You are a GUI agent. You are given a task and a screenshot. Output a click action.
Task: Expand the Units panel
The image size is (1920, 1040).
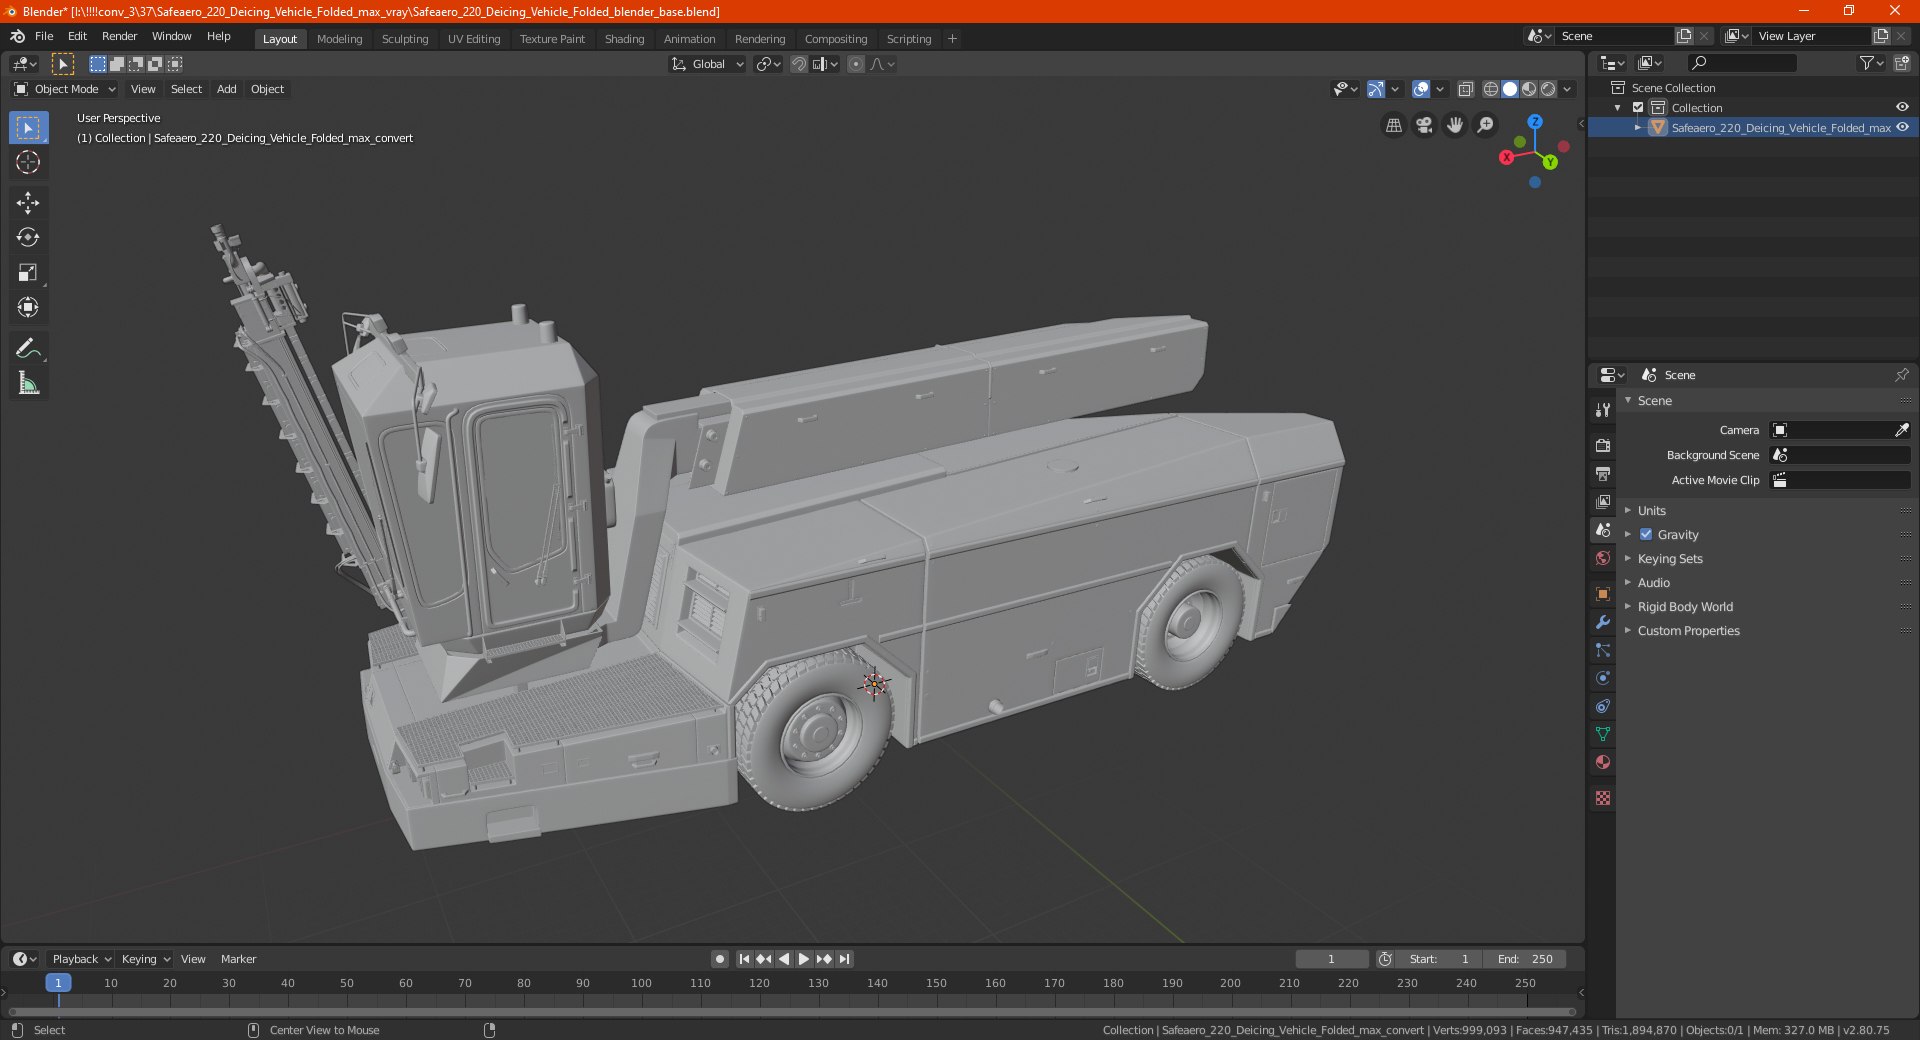click(1651, 511)
